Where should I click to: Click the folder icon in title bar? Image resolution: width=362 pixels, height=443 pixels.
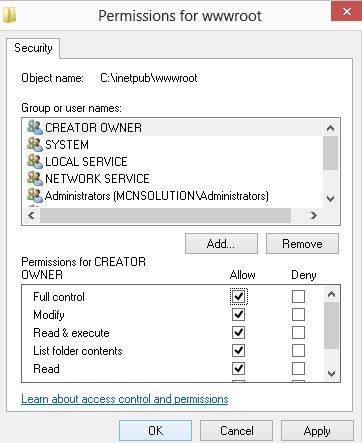[x=9, y=15]
